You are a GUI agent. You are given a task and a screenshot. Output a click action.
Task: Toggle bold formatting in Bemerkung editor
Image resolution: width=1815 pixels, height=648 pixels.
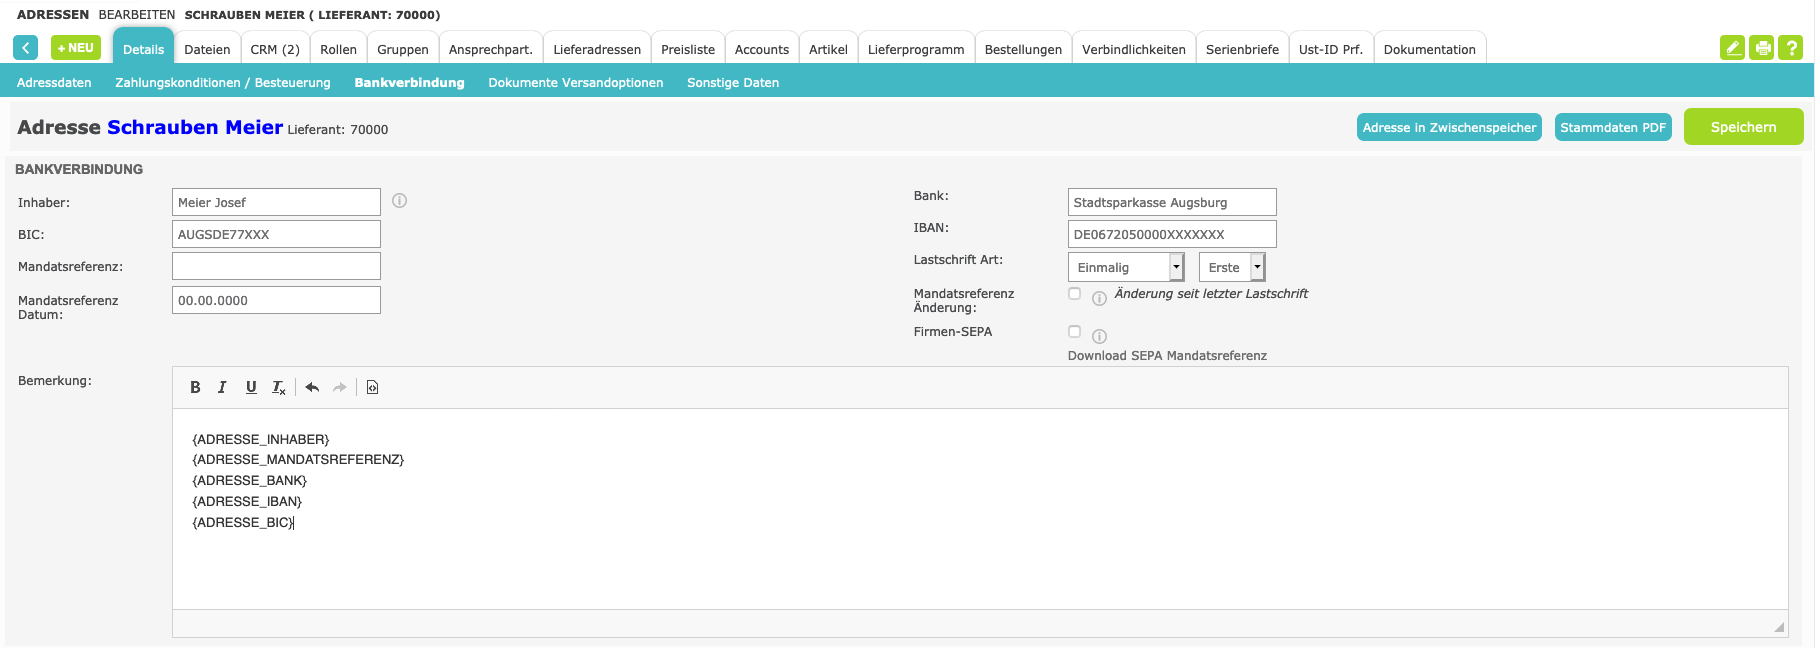coord(195,388)
